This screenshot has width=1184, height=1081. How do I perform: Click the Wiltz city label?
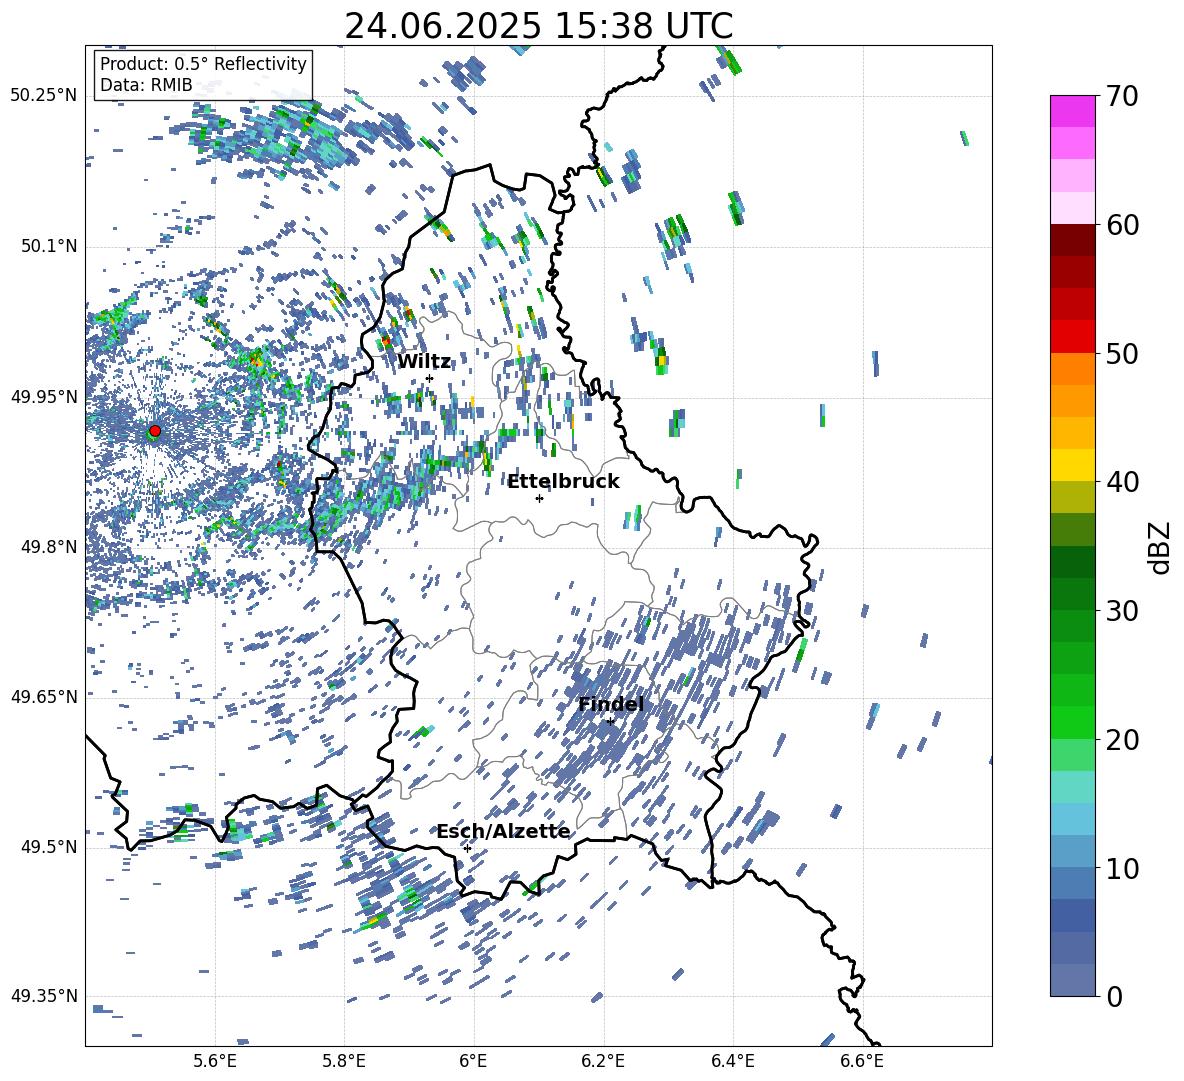(x=424, y=362)
